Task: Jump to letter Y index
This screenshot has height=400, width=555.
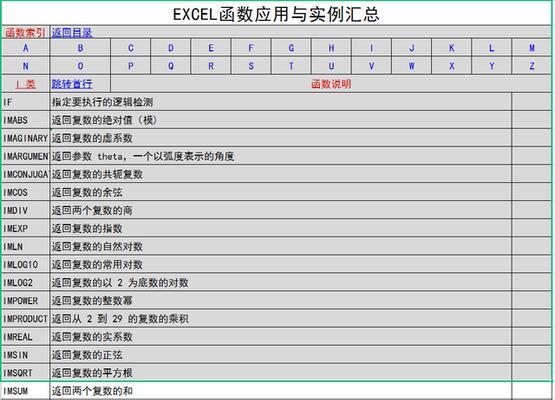Action: pos(492,66)
